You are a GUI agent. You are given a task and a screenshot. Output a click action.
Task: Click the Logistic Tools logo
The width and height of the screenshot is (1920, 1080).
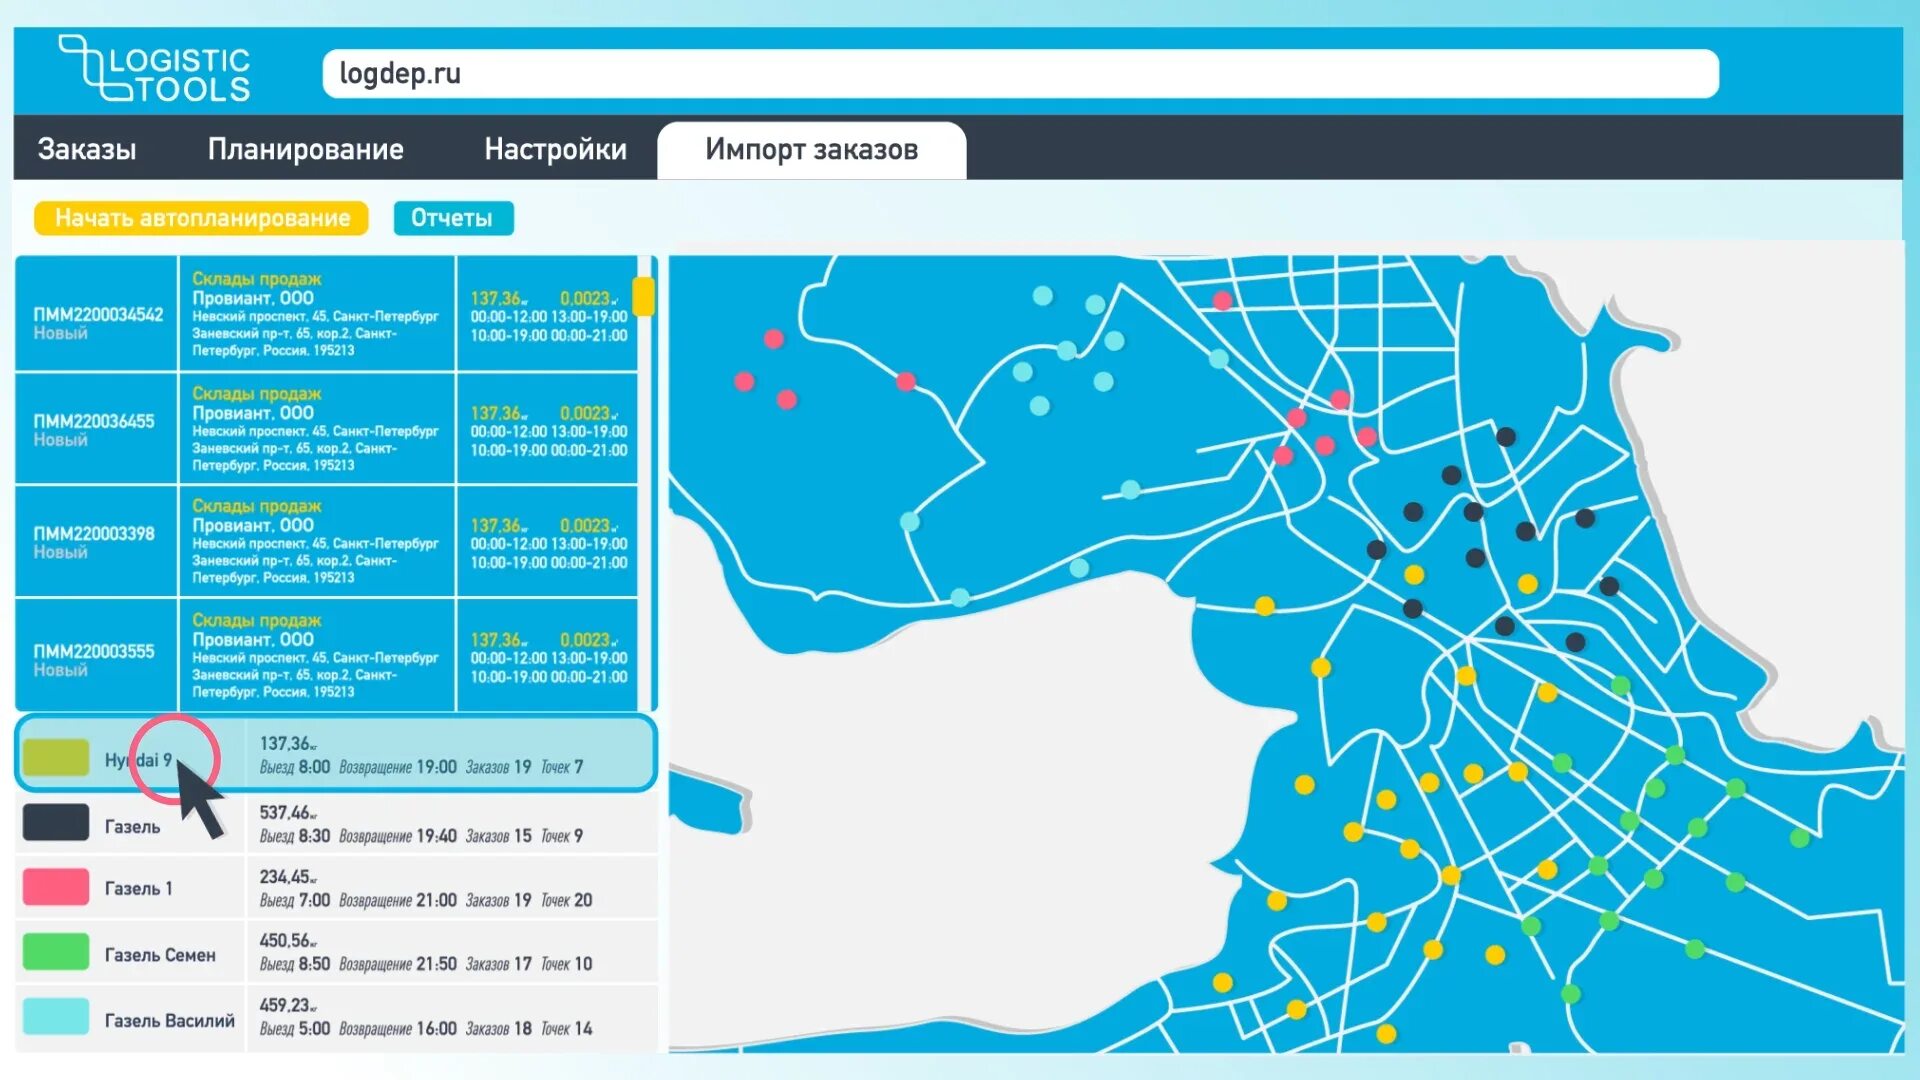[154, 69]
